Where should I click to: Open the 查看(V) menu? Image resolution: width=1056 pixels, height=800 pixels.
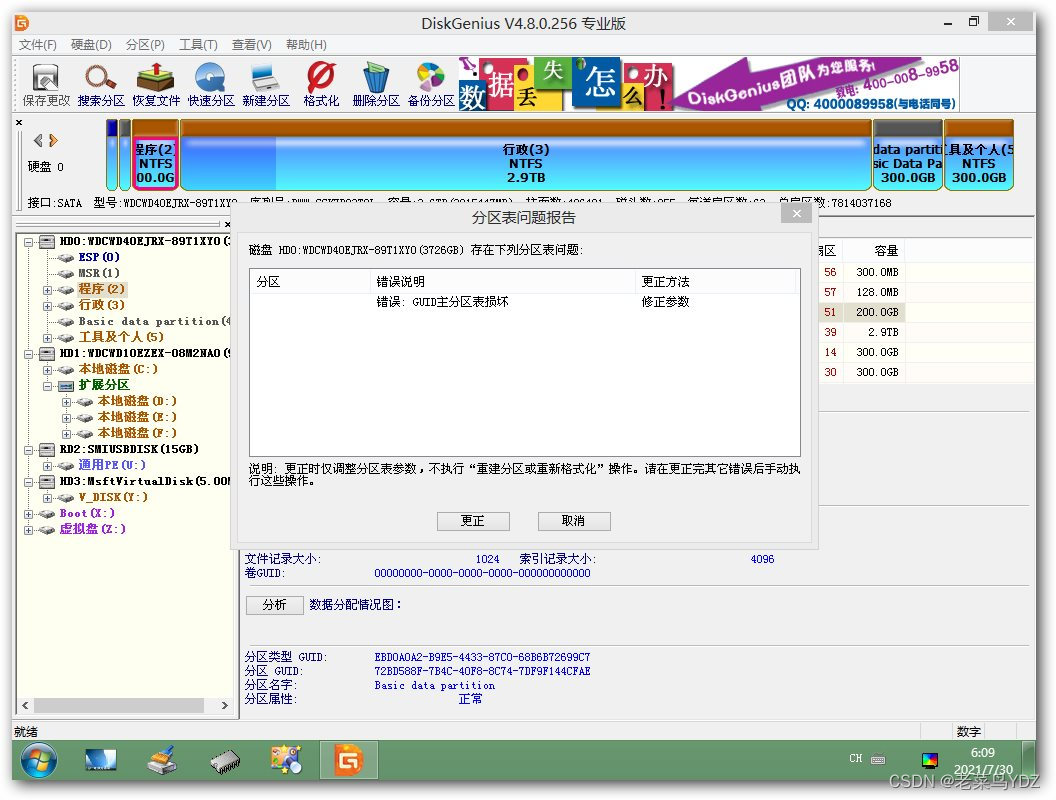[251, 44]
